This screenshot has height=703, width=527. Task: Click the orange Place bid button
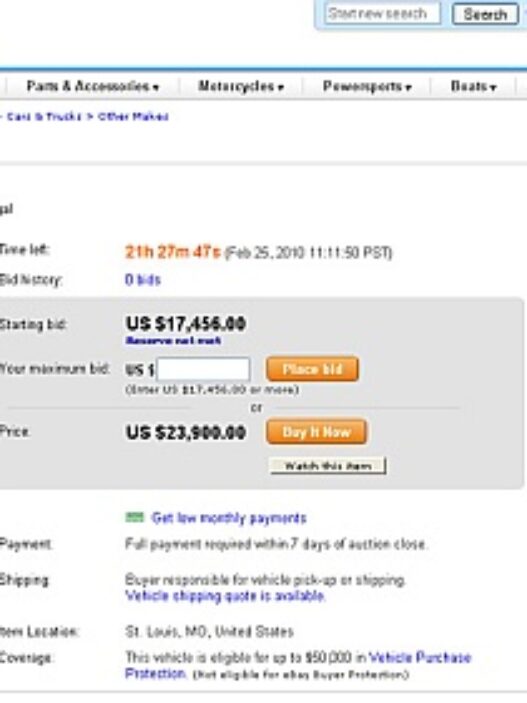click(x=312, y=369)
